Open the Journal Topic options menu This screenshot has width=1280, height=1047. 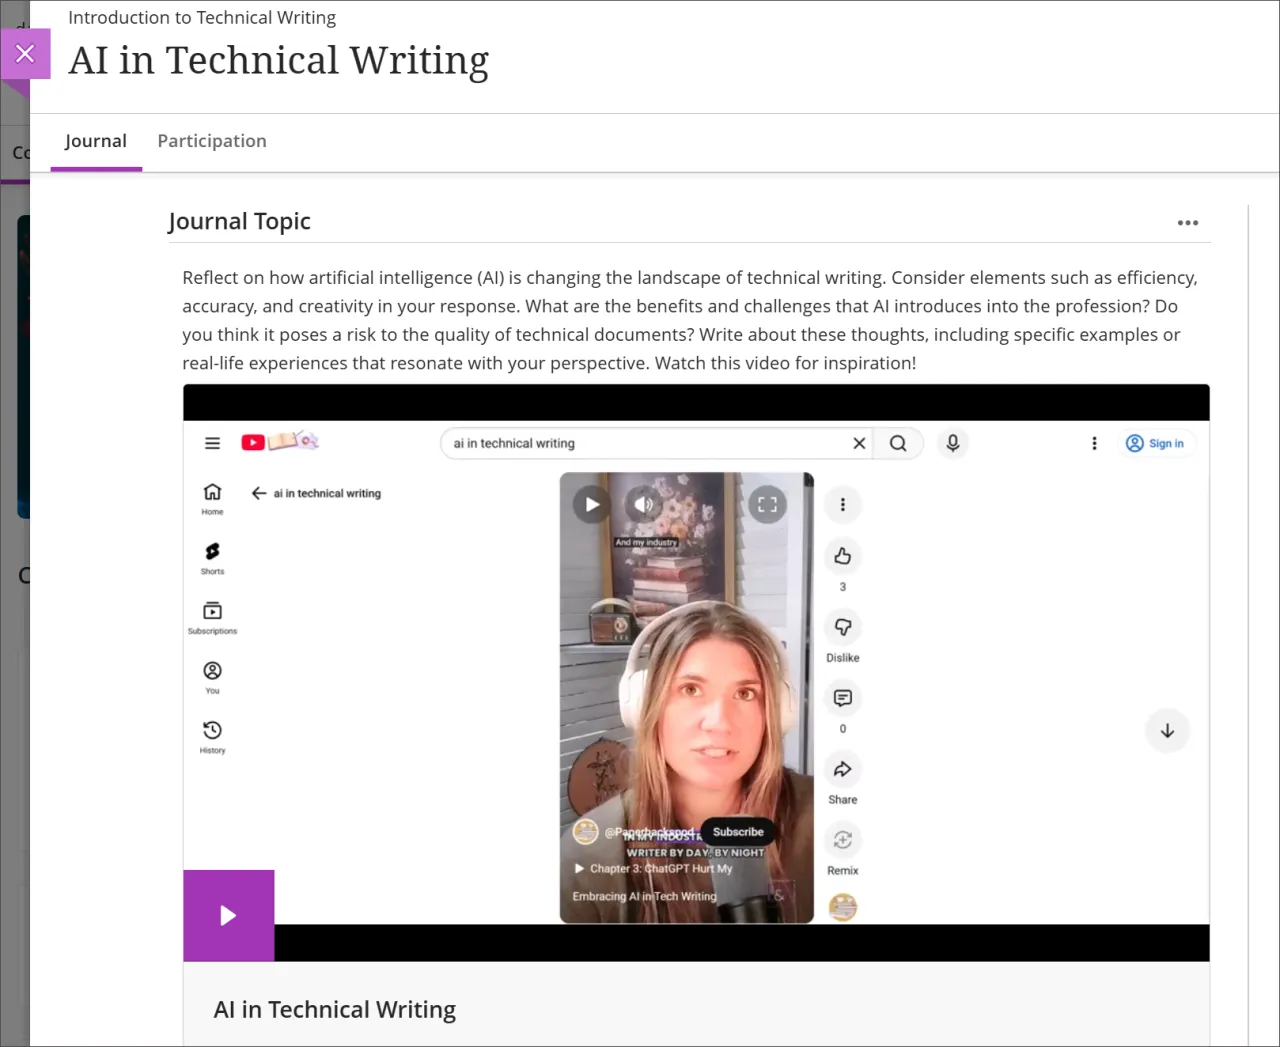1188,222
